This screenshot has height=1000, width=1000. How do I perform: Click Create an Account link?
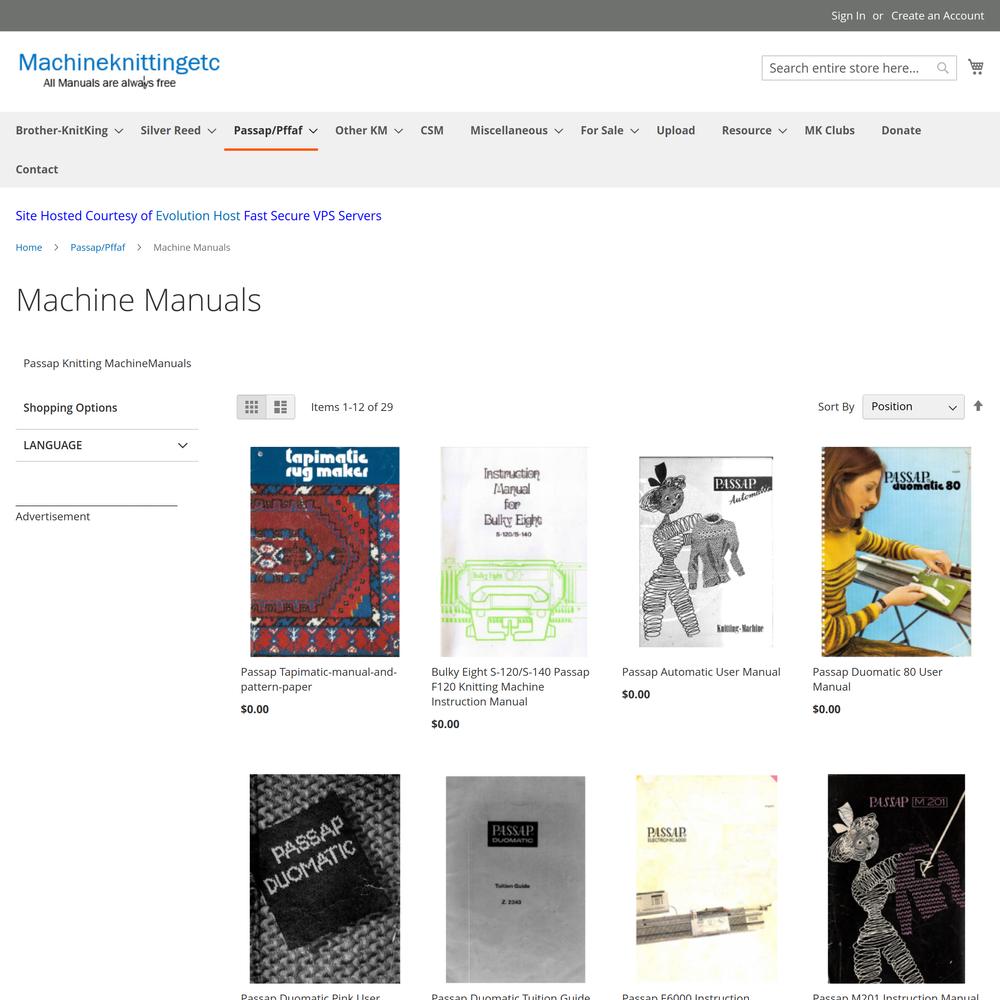pos(937,15)
